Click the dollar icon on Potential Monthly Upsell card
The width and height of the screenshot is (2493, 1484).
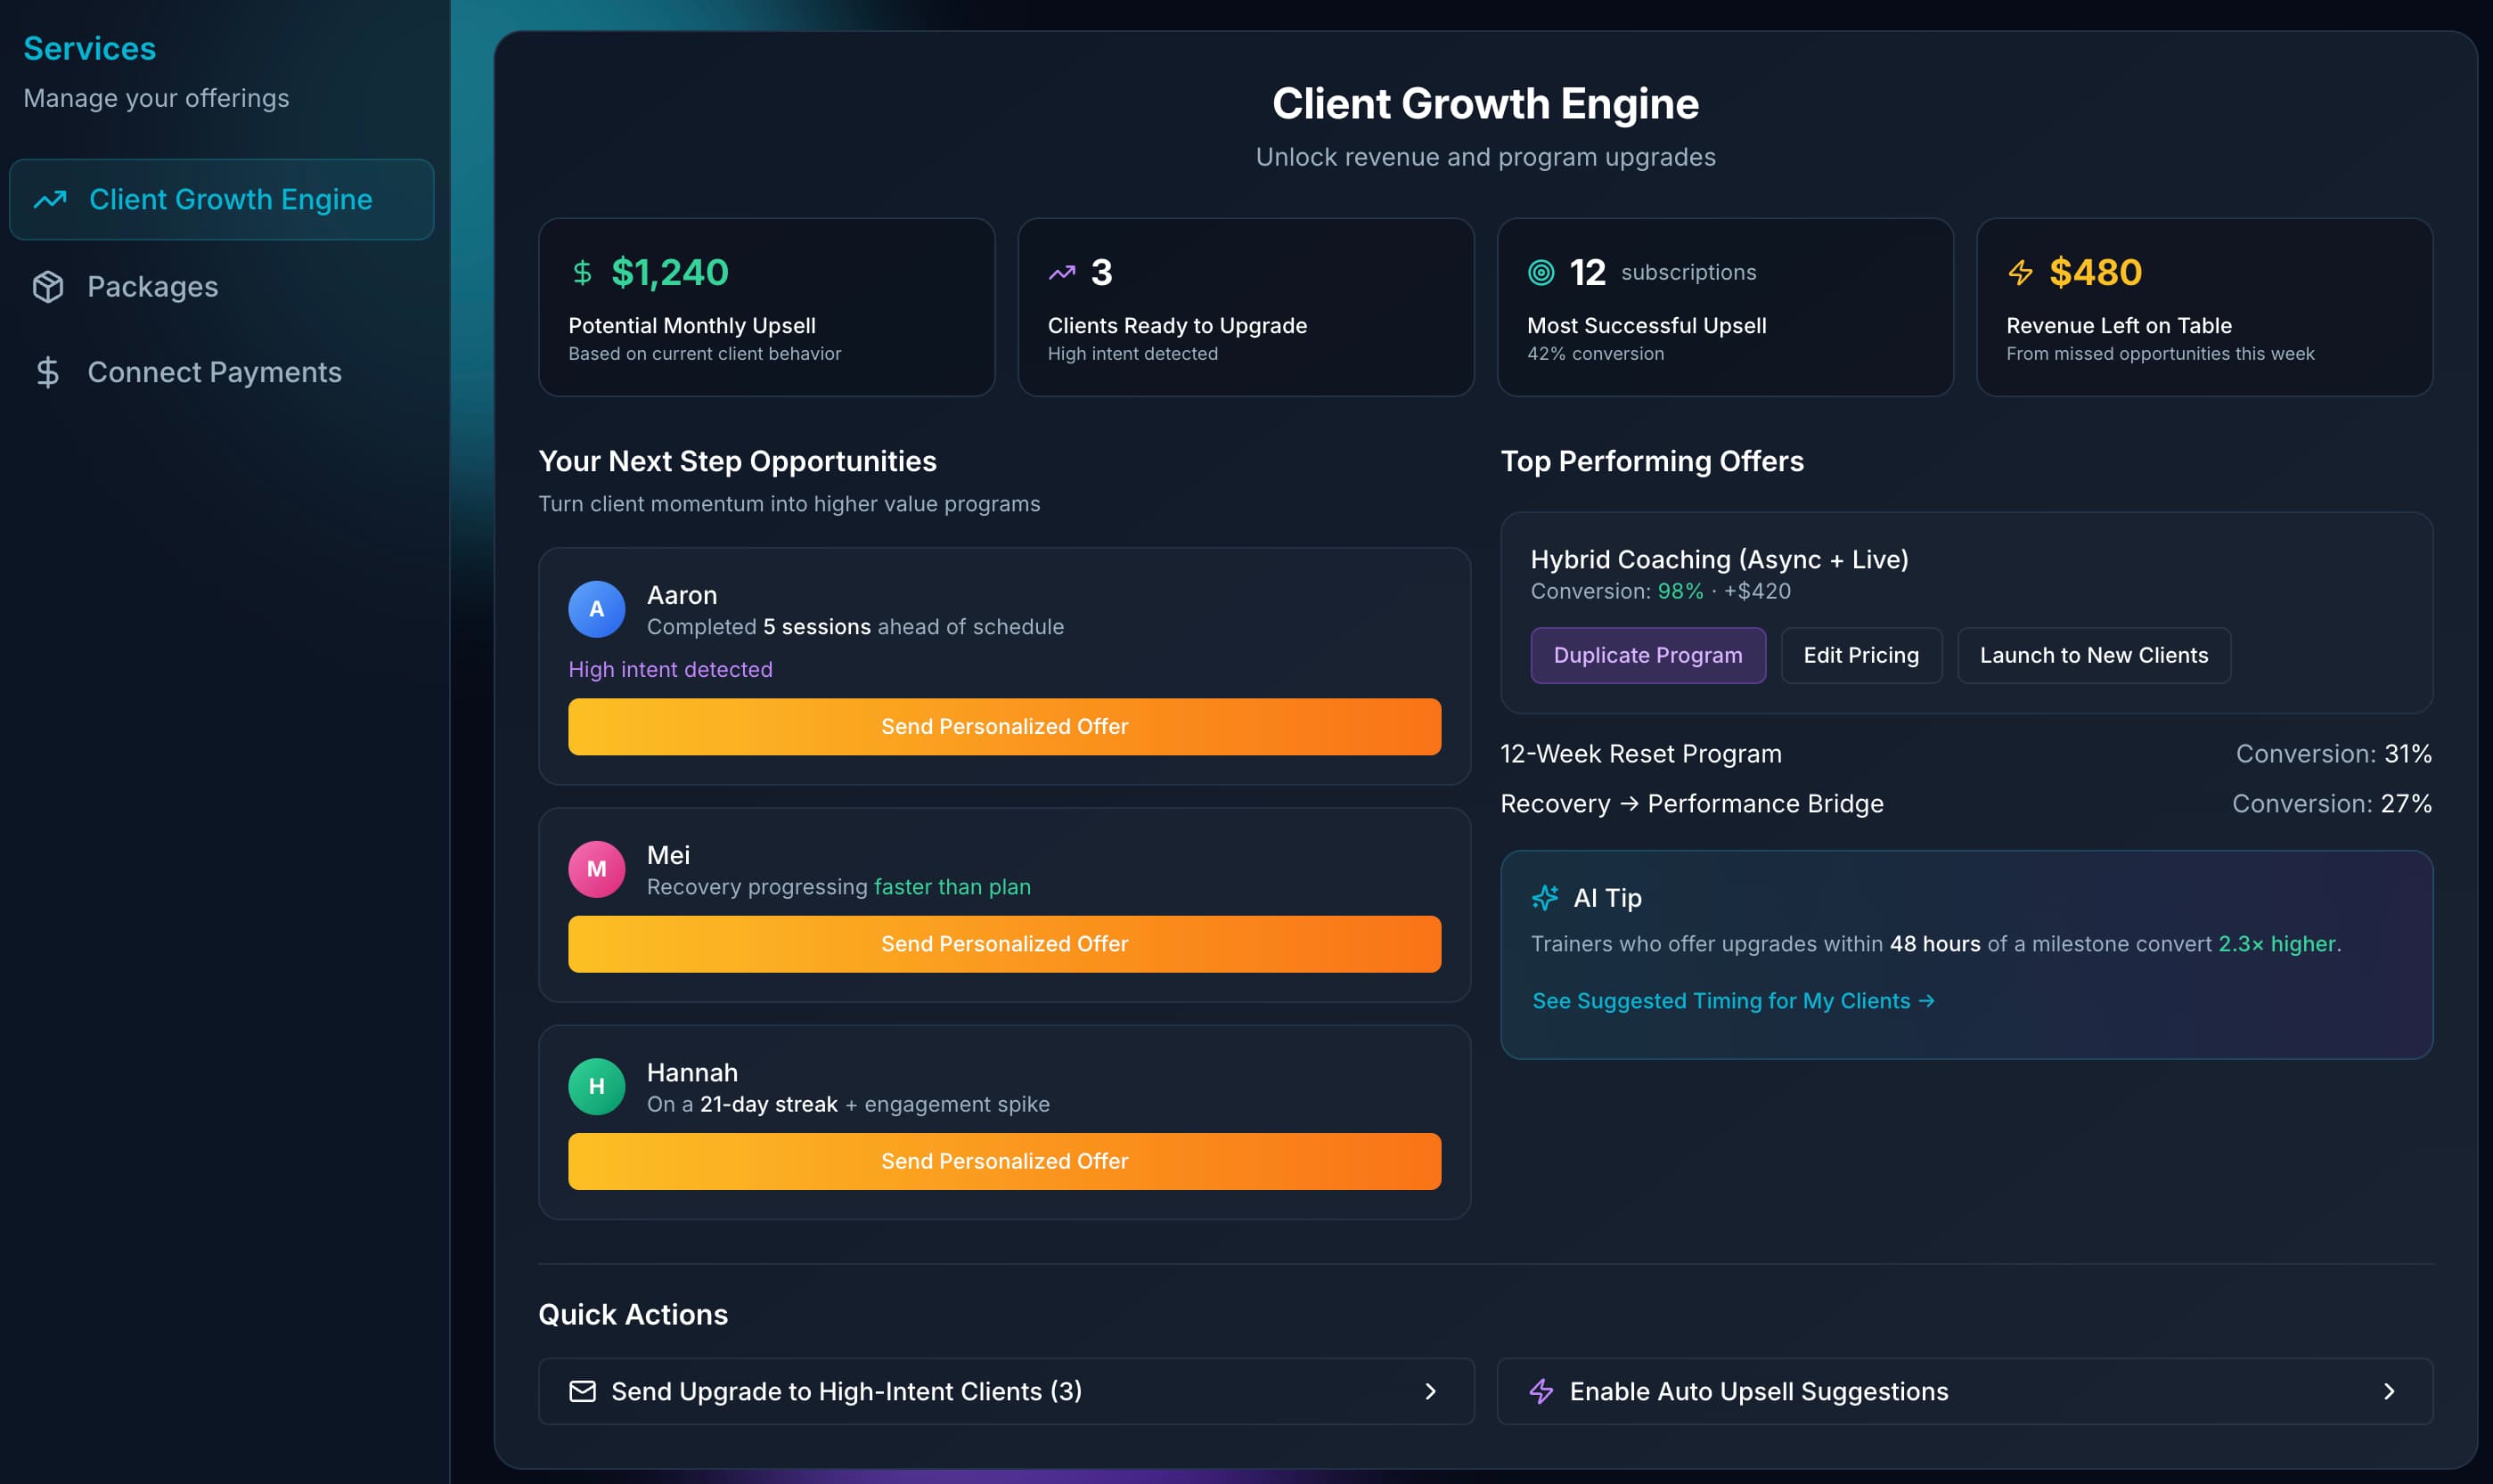pyautogui.click(x=583, y=271)
